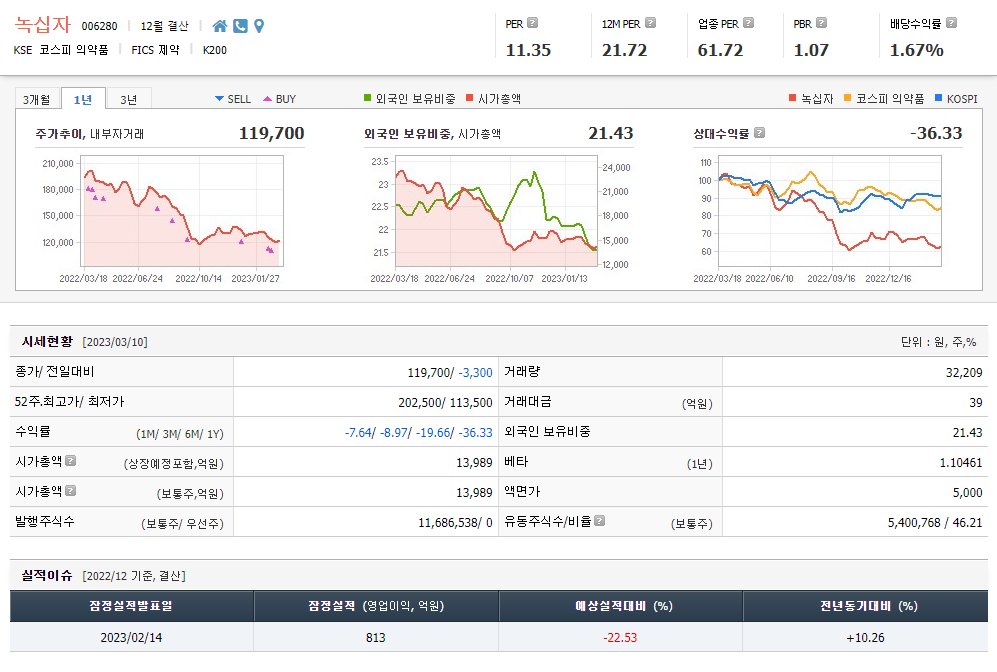Click the day change value -3,300
Screen dimensions: 997x672
click(x=476, y=373)
